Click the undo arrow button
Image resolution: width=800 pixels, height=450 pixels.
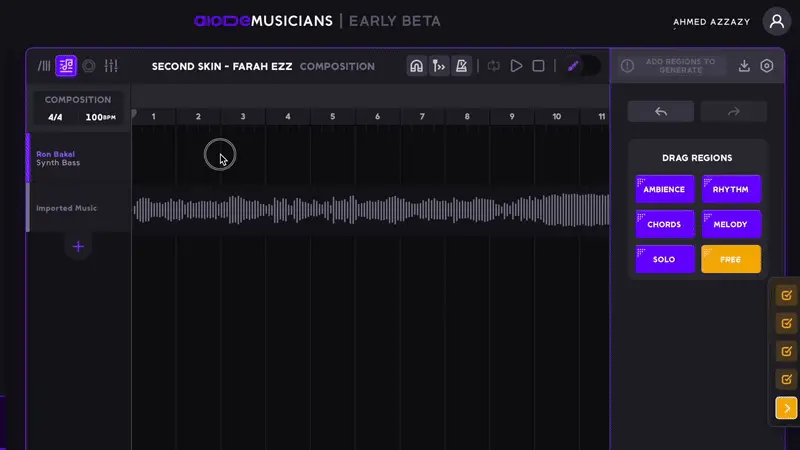click(x=661, y=111)
